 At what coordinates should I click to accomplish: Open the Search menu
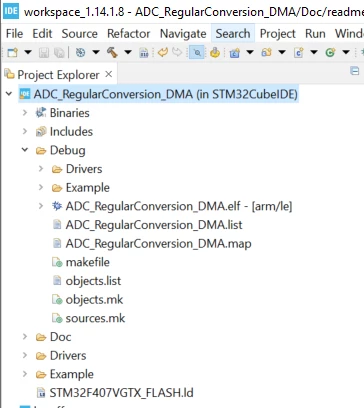click(233, 34)
